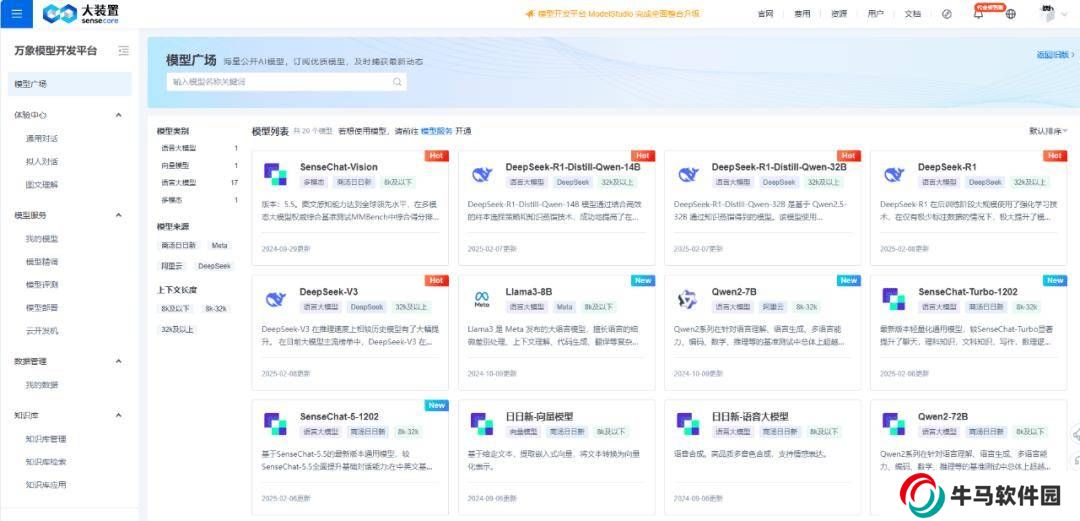Viewport: 1080px width, 521px height.
Task: Toggle the 阿里云 model source filter
Action: click(x=172, y=266)
